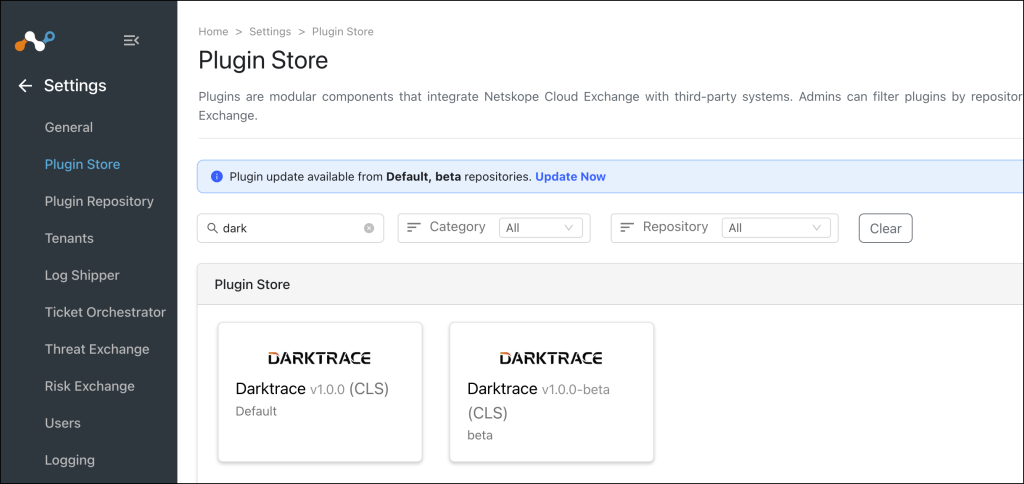Click the search magnifier icon
The width and height of the screenshot is (1024, 484).
coord(212,228)
